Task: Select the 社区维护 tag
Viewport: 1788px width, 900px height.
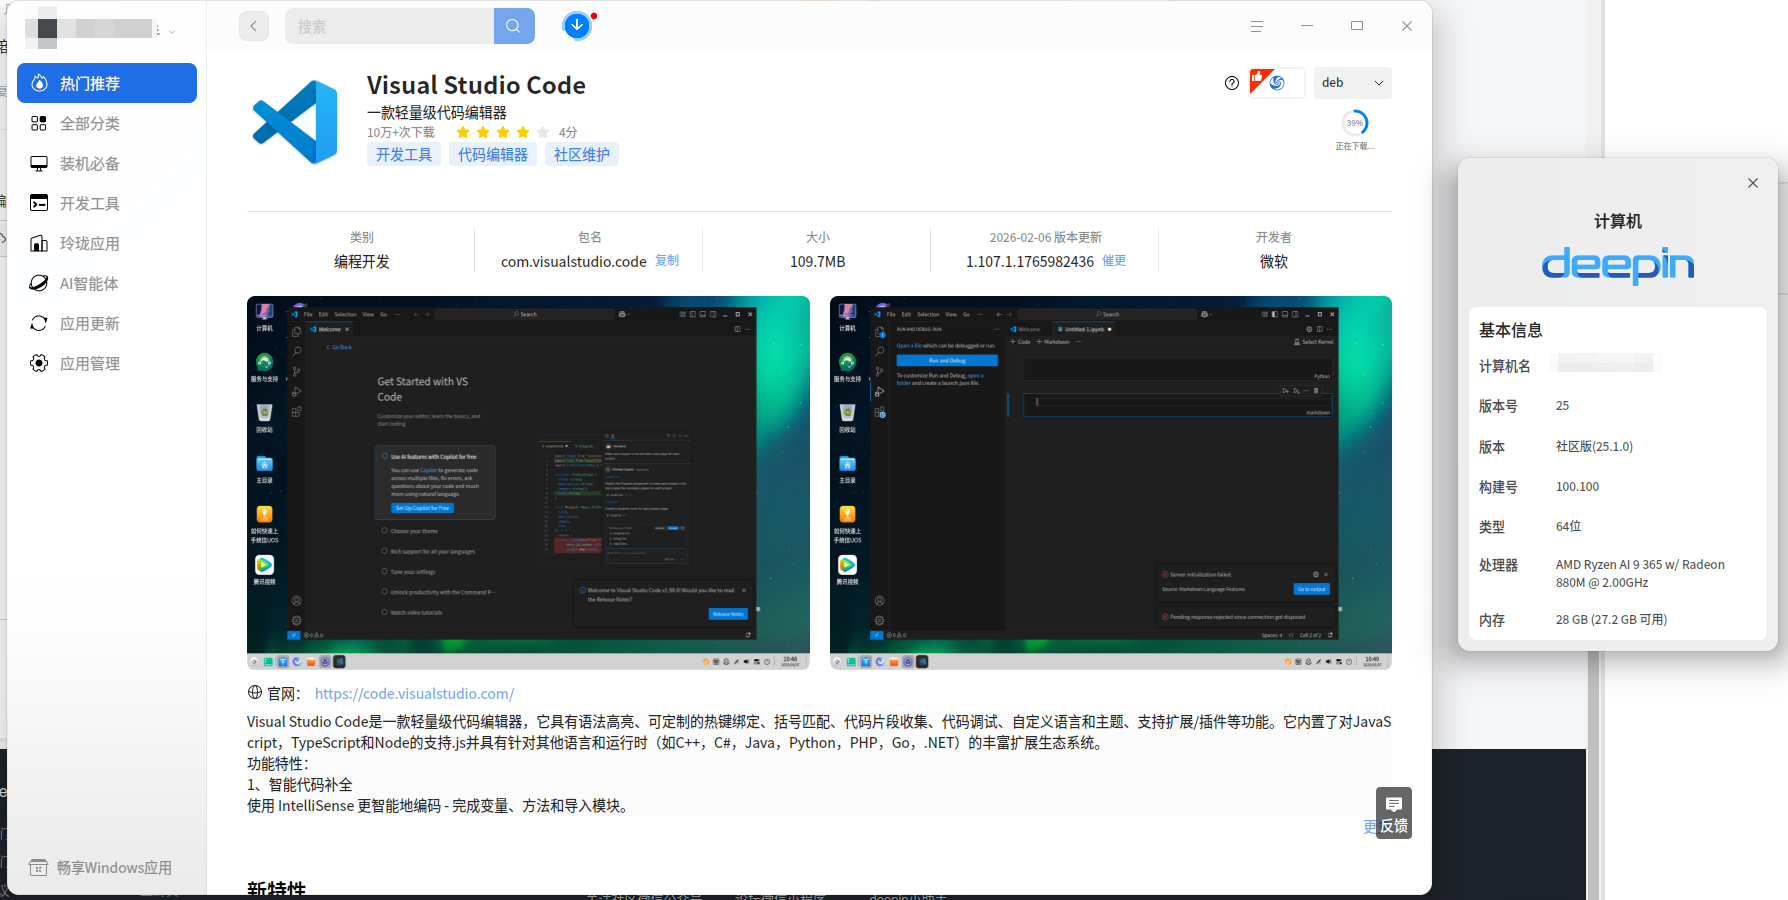Action: coord(582,154)
